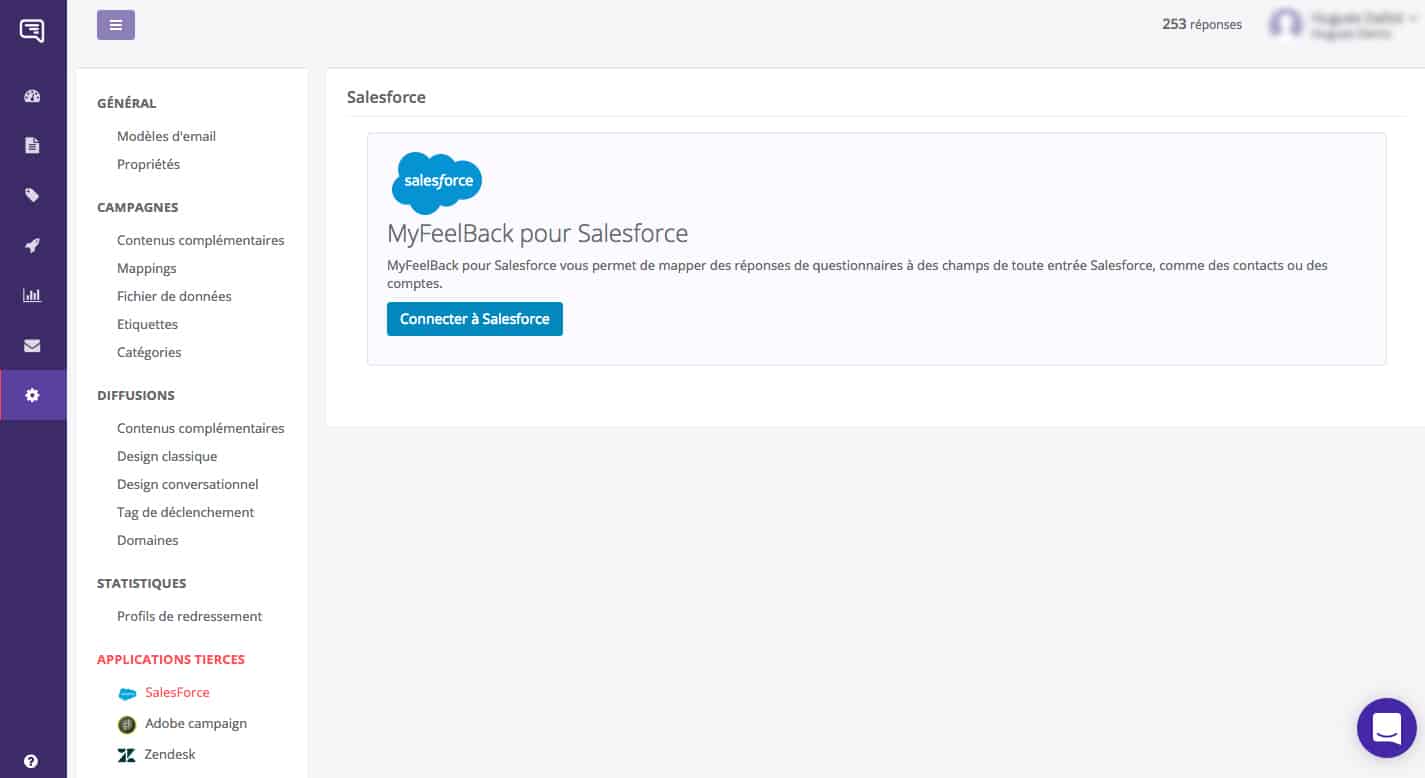Image resolution: width=1425 pixels, height=778 pixels.
Task: Click the Adobe campaign round icon
Action: point(127,724)
